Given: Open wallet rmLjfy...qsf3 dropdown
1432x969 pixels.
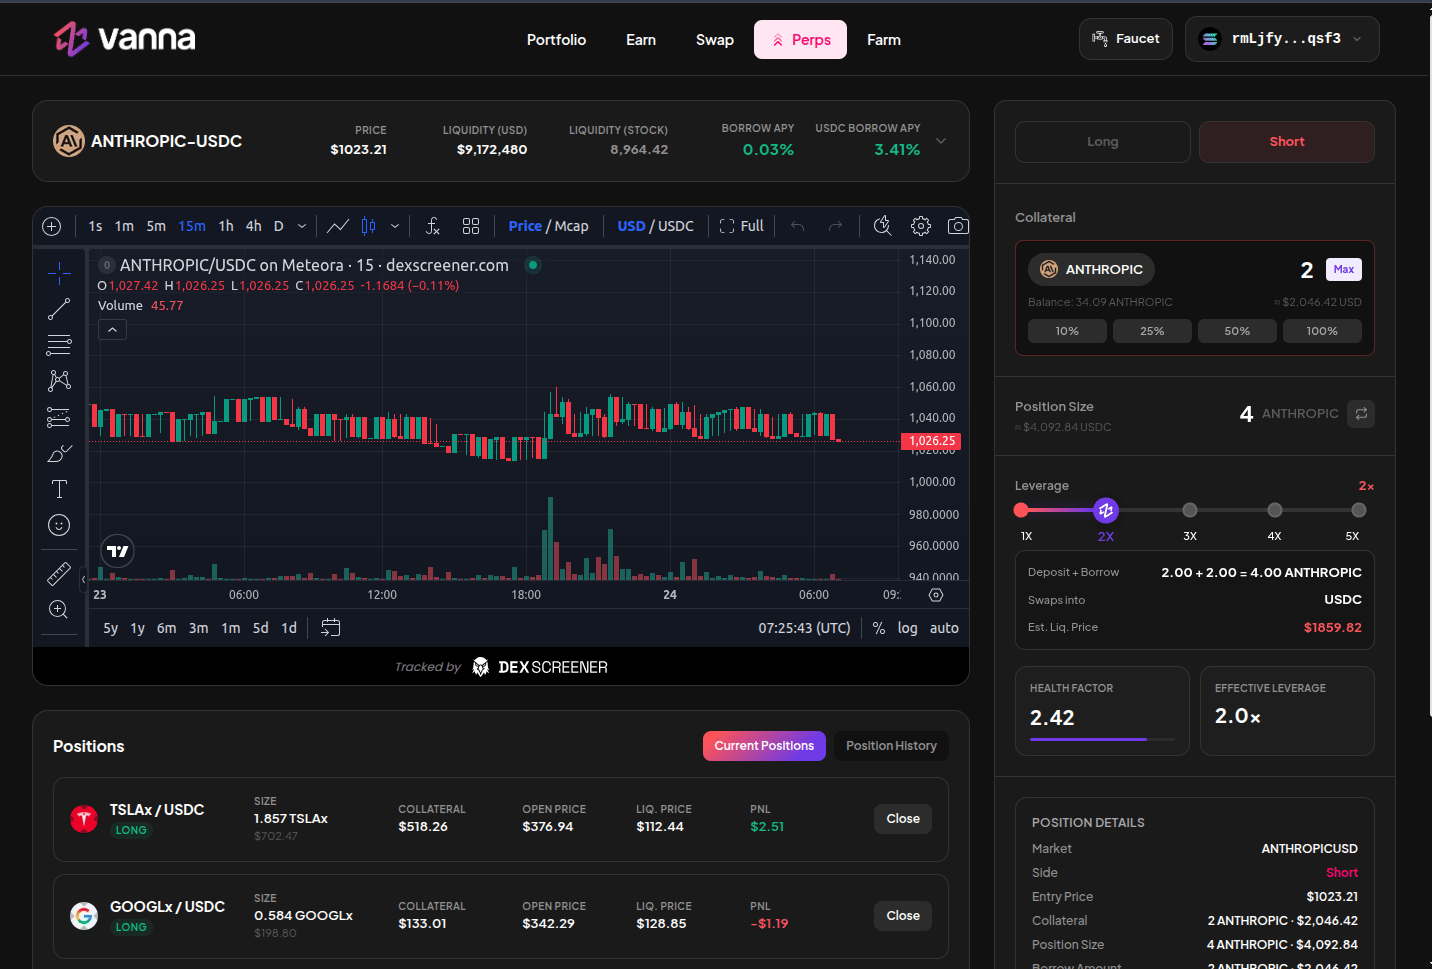Looking at the screenshot, I should [x=1282, y=39].
